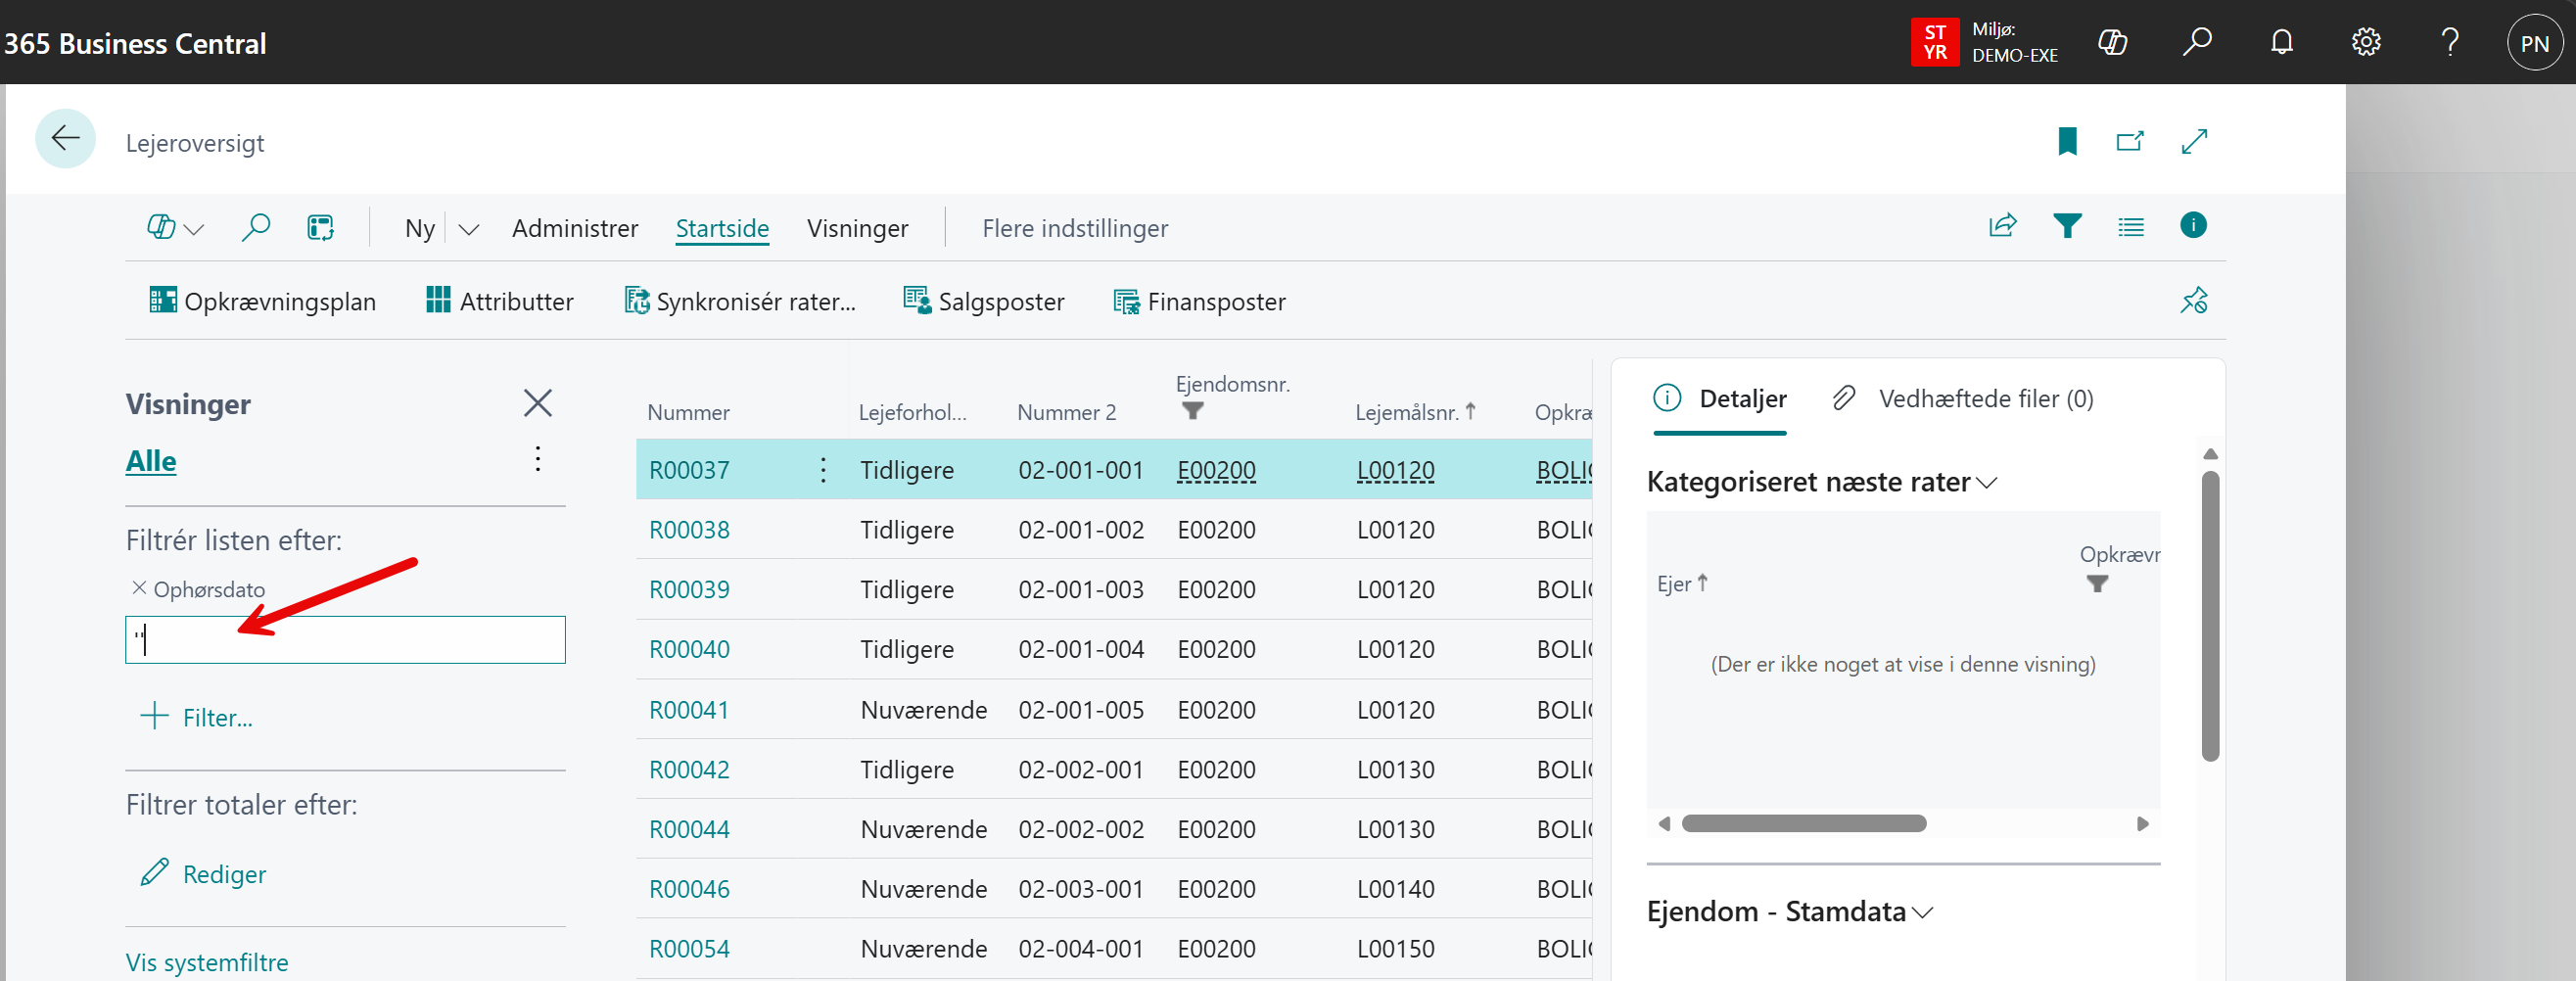Open Copilot dropdown in action bar

pos(175,228)
